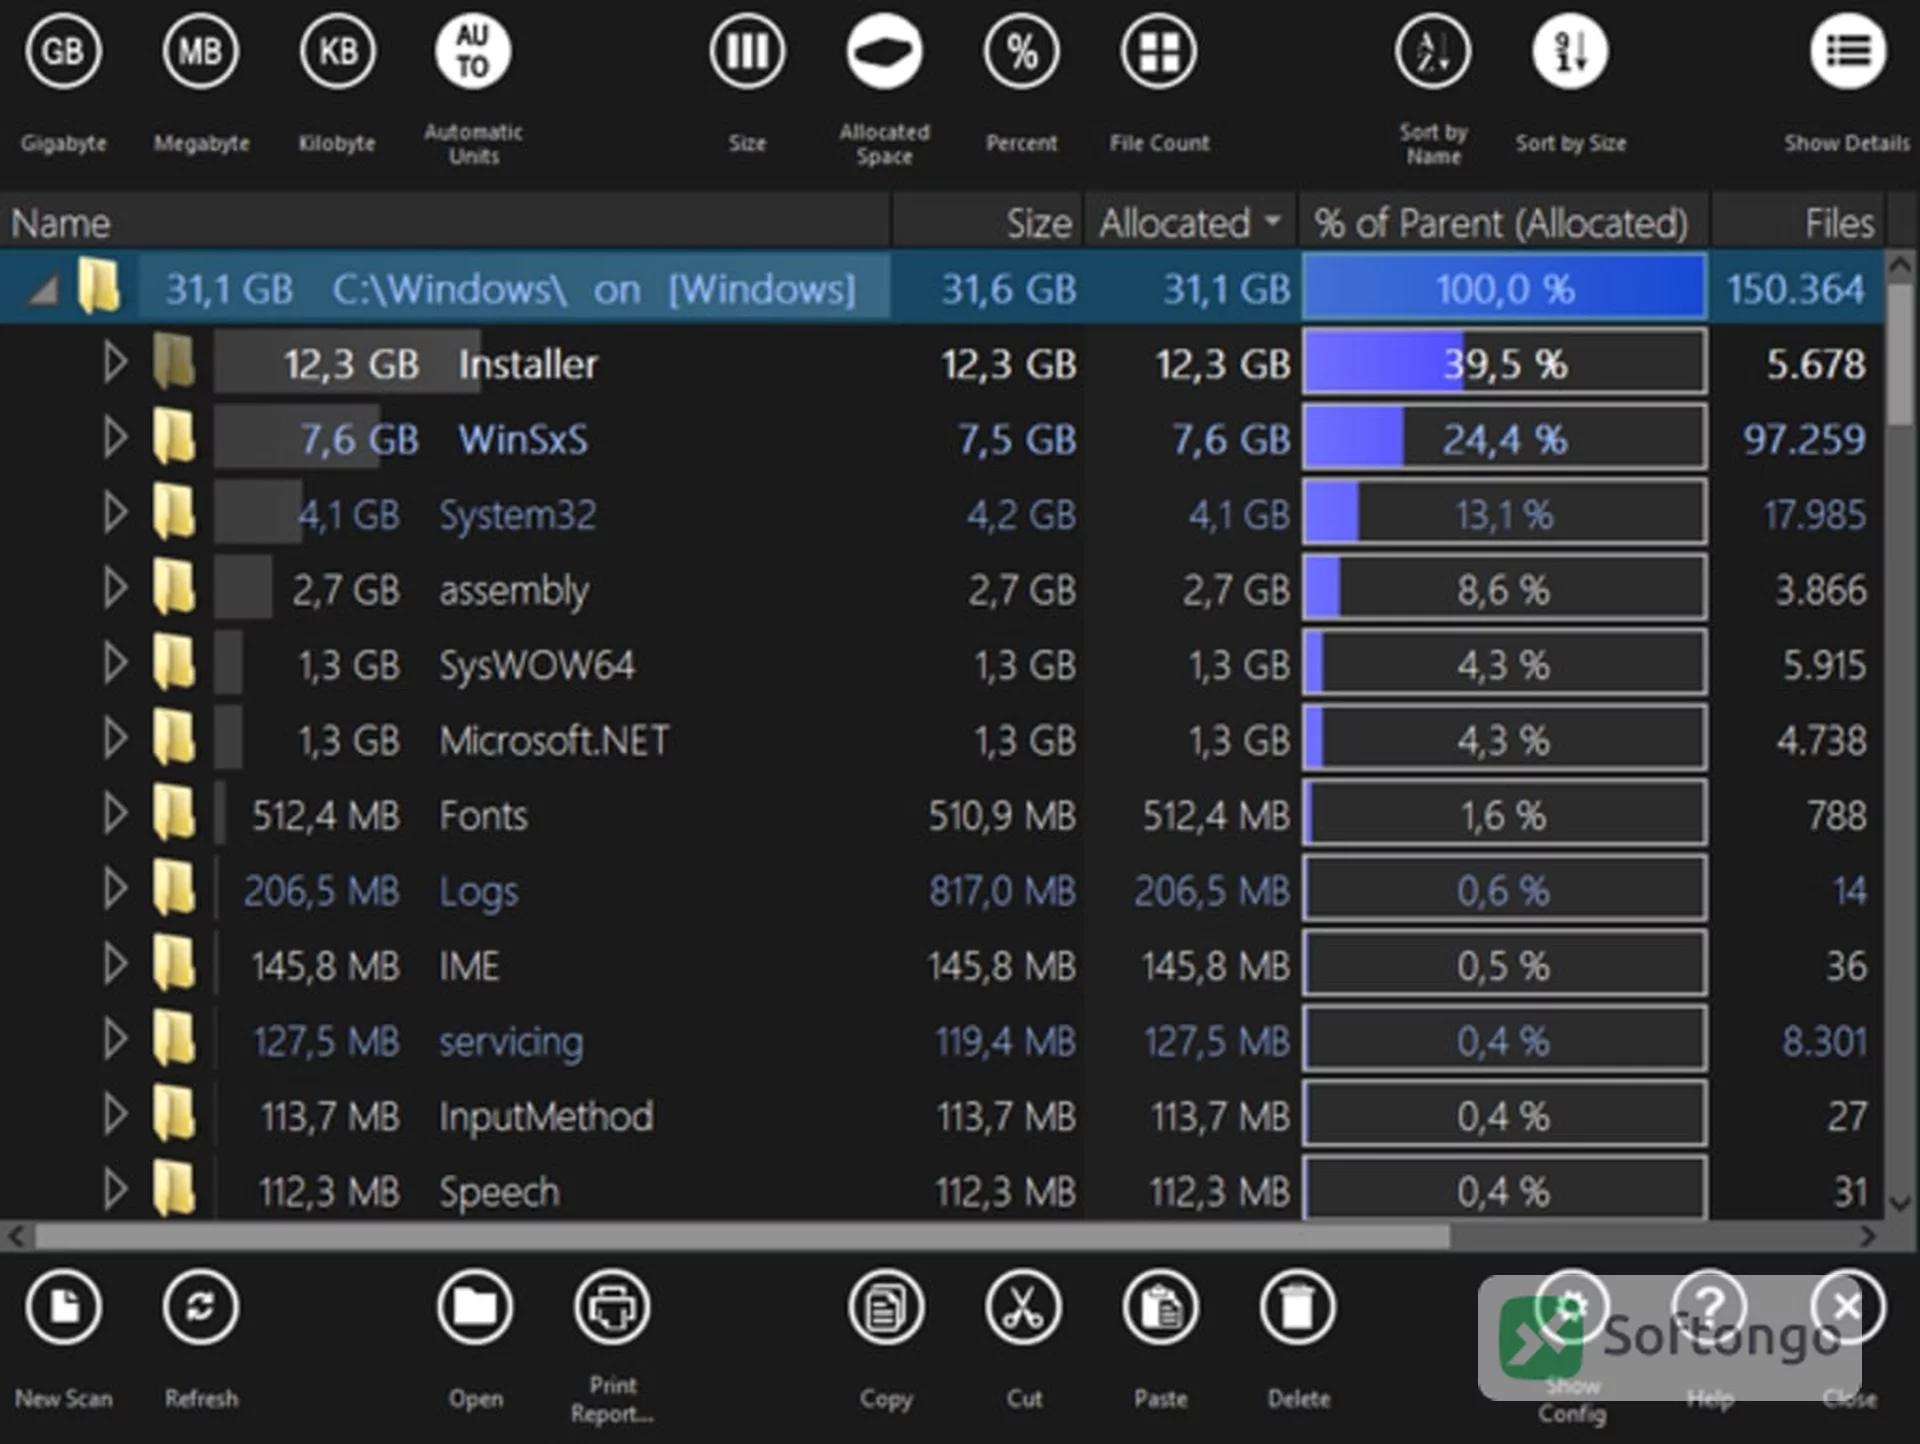Expand the Microsoft.NET folder
This screenshot has width=1920, height=1444.
(115, 739)
